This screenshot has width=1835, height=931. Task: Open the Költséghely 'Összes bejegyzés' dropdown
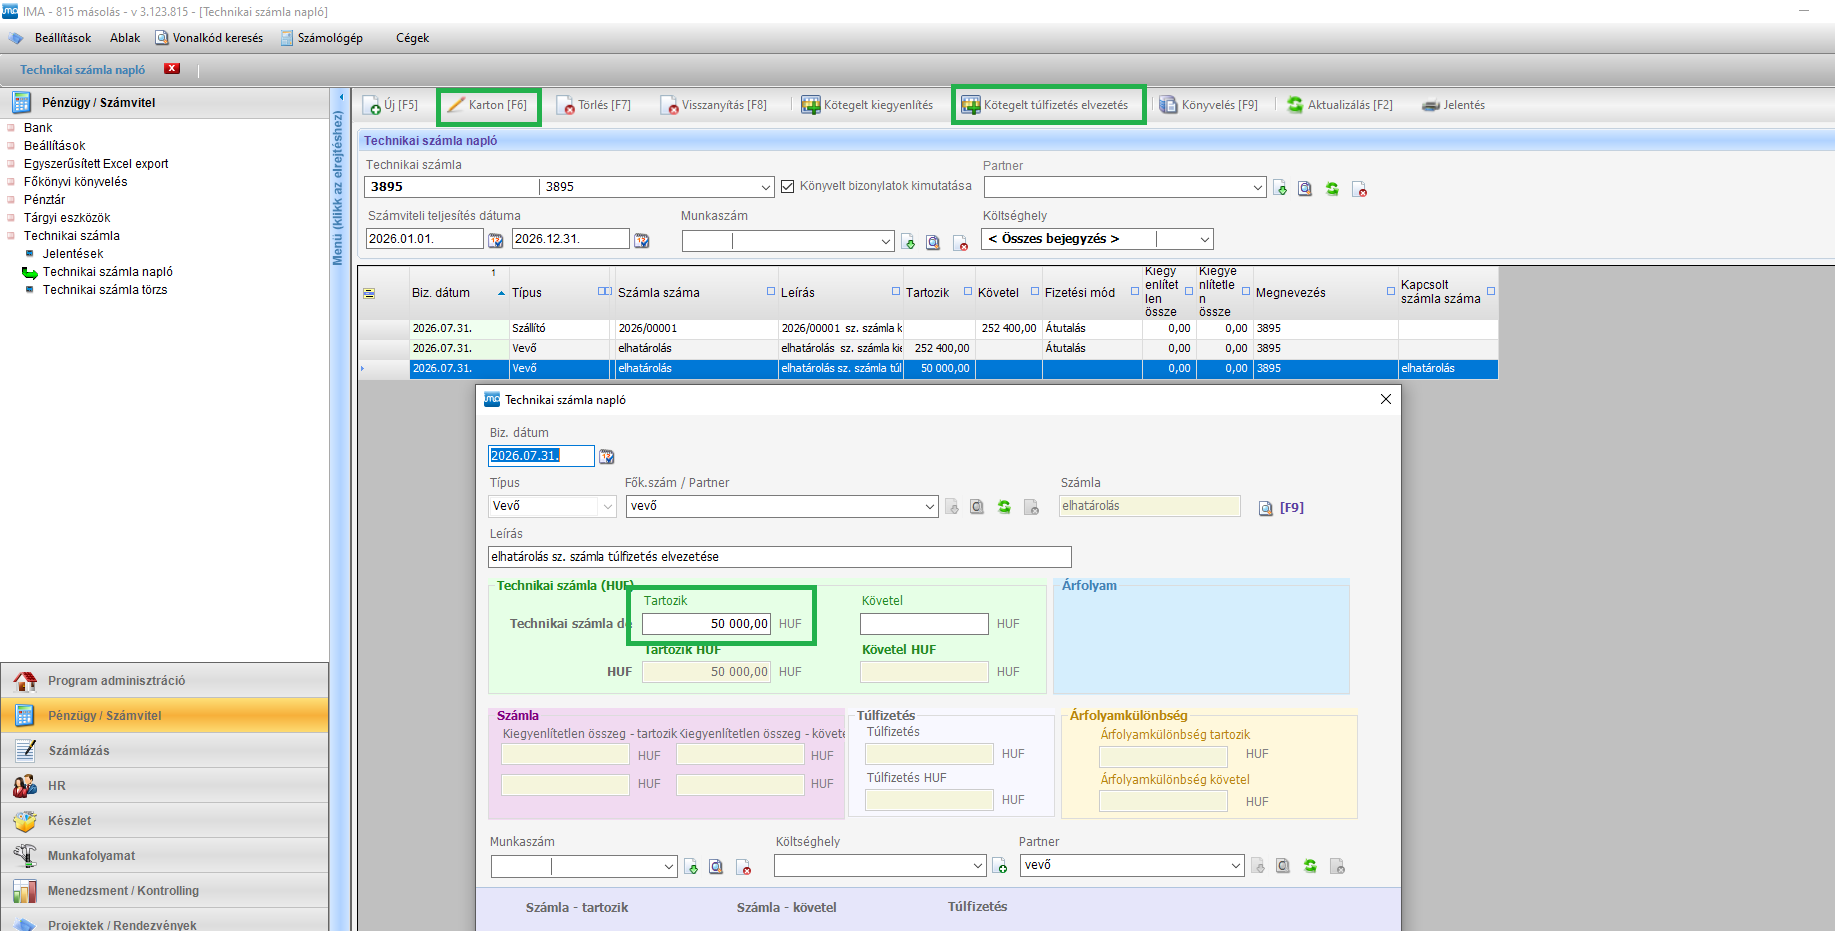pyautogui.click(x=1204, y=239)
